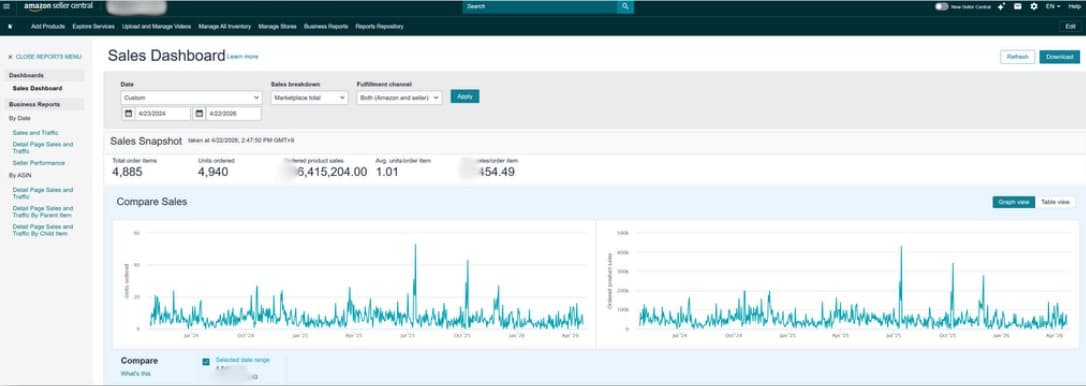
Task: Open the Help link in the header
Action: 1074,6
